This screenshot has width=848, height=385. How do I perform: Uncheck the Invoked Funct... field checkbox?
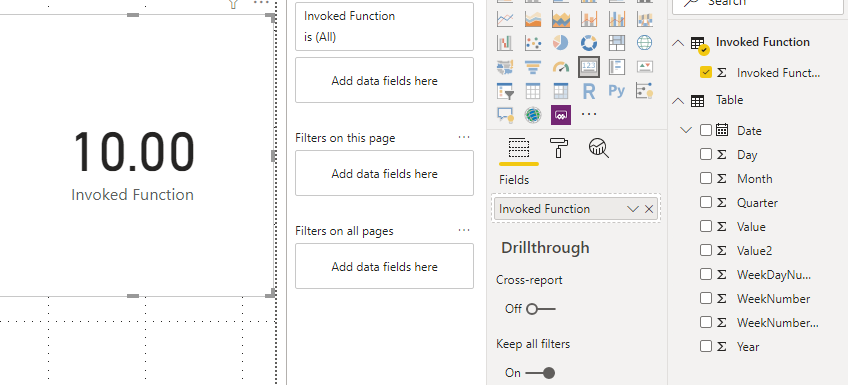coord(706,72)
